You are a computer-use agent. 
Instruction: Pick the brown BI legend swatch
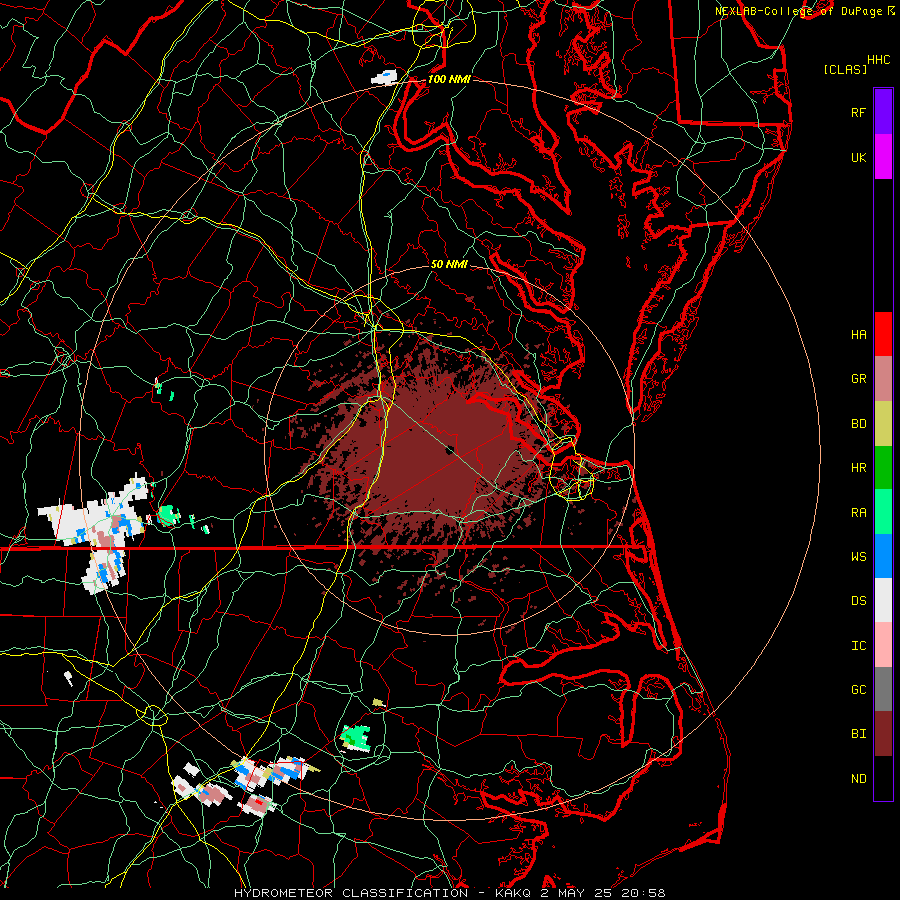[883, 734]
